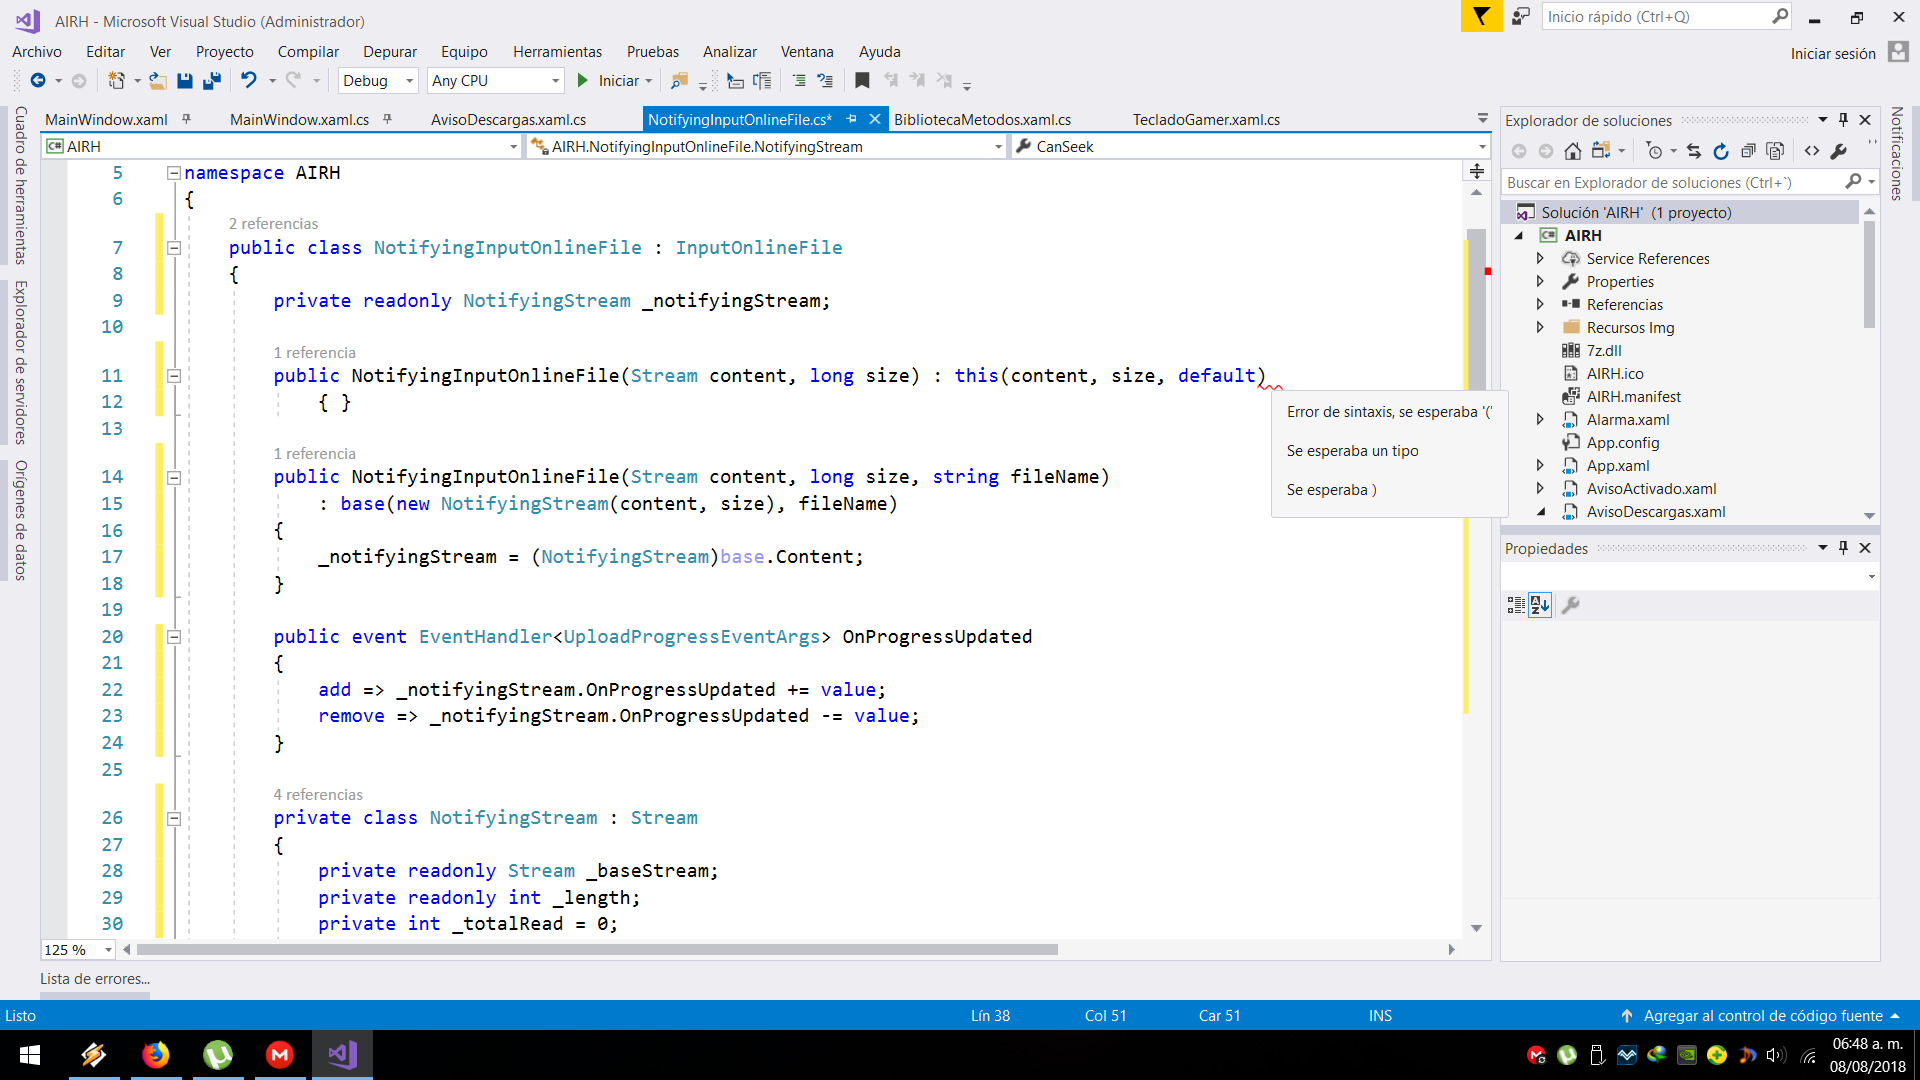
Task: Click the Save icon in the toolbar
Action: pyautogui.click(x=185, y=80)
